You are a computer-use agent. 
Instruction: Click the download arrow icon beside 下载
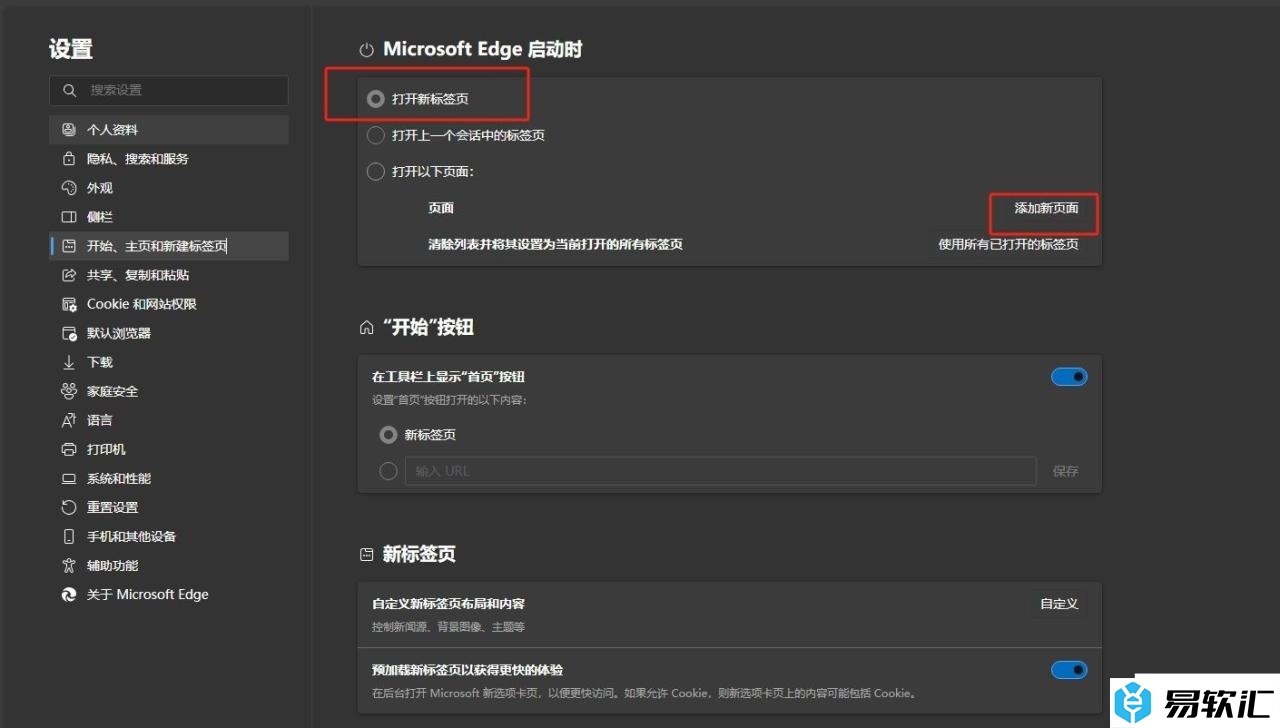click(x=69, y=362)
